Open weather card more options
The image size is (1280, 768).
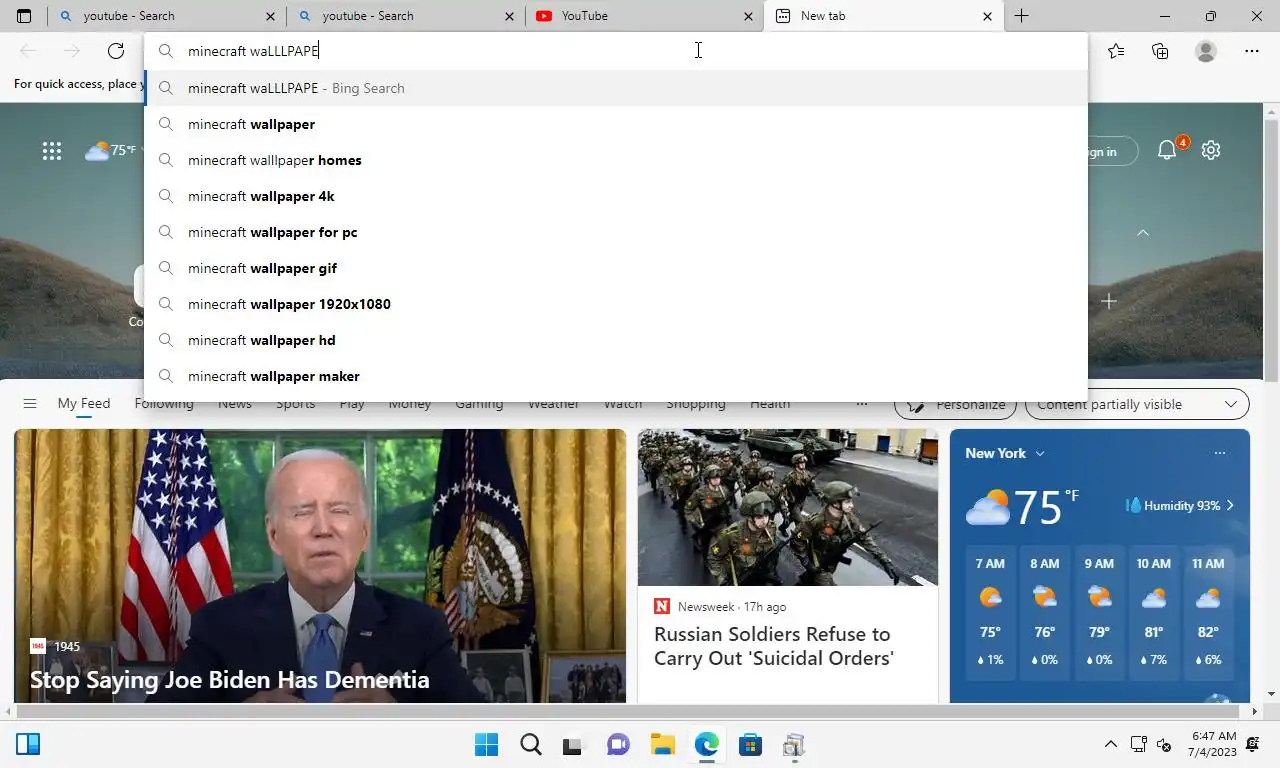click(x=1219, y=453)
